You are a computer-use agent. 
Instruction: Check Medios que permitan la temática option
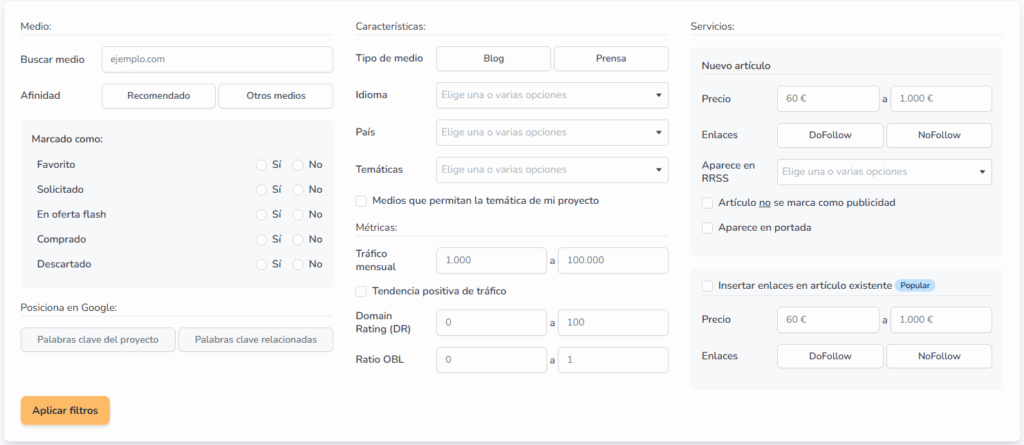[x=361, y=201]
